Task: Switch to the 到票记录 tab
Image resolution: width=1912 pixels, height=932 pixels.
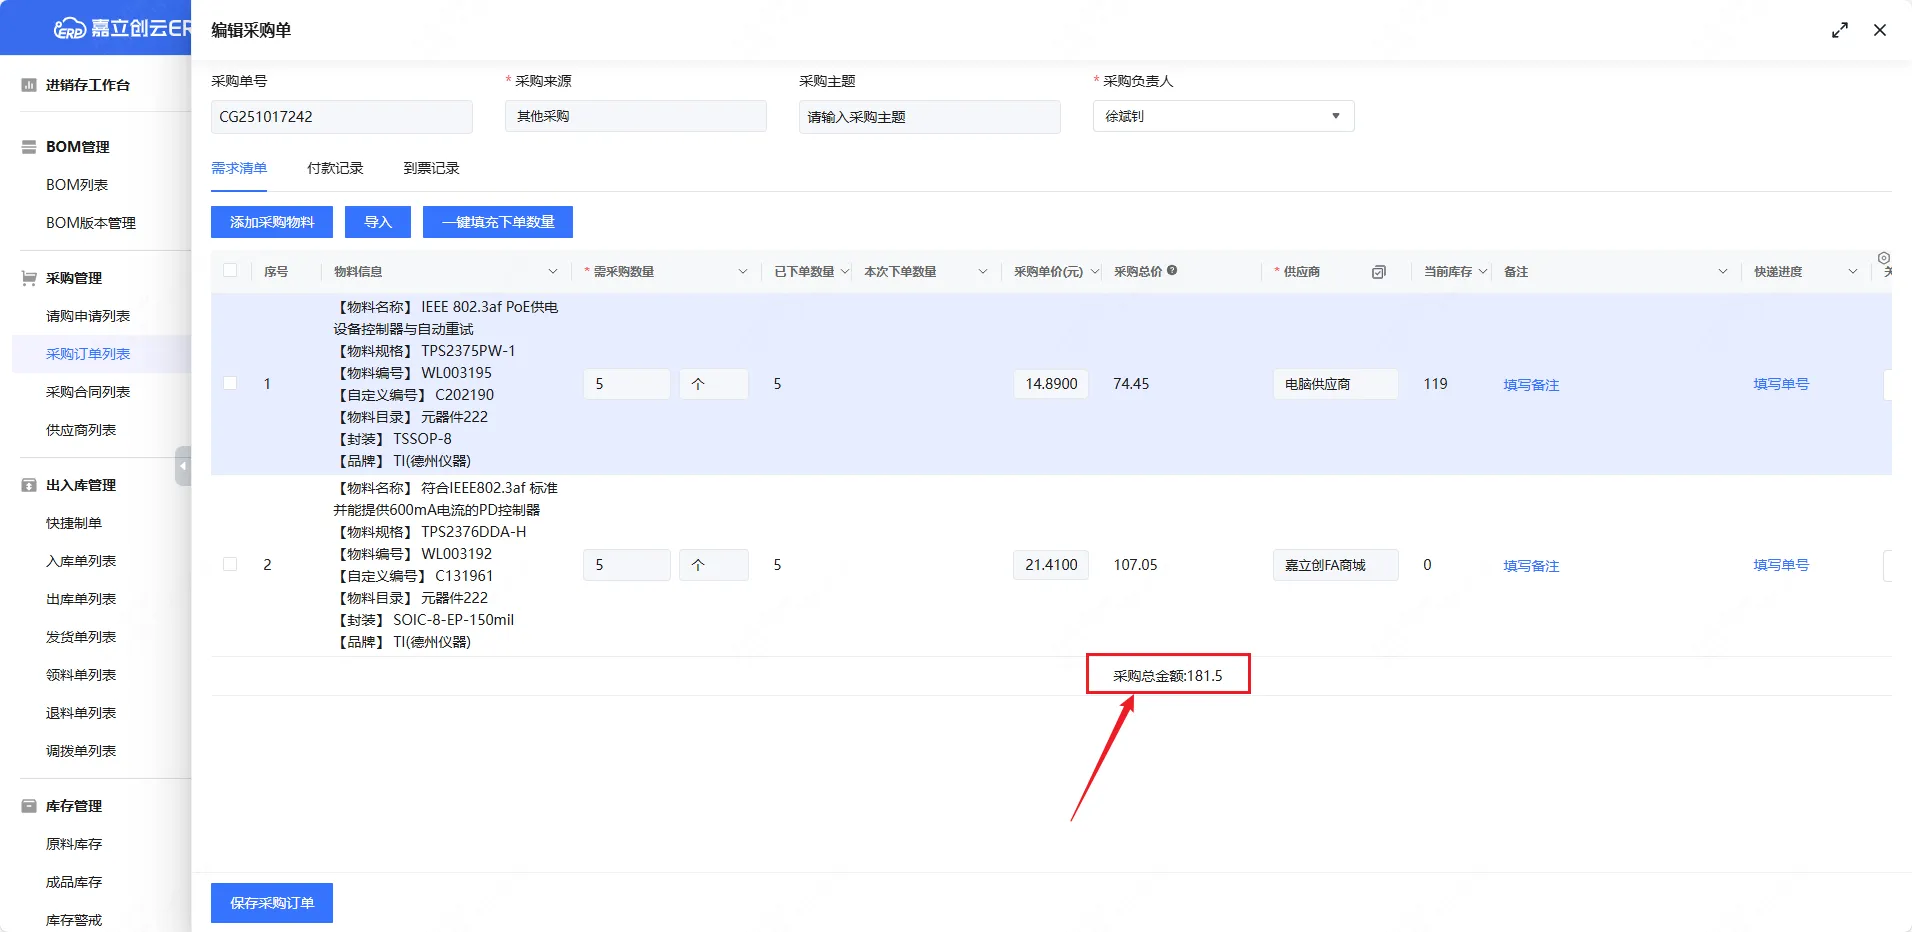Action: click(x=431, y=168)
